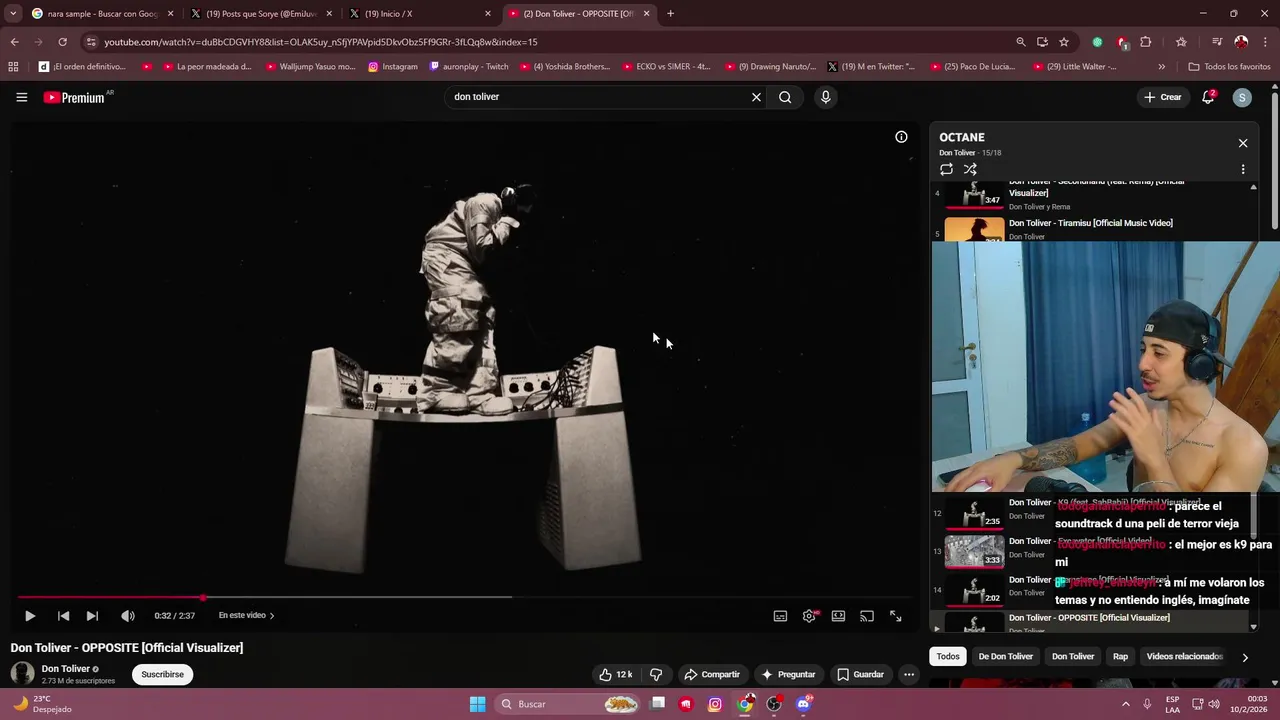Open the Instagram bookmark
This screenshot has height=720, width=1280.
tap(393, 67)
